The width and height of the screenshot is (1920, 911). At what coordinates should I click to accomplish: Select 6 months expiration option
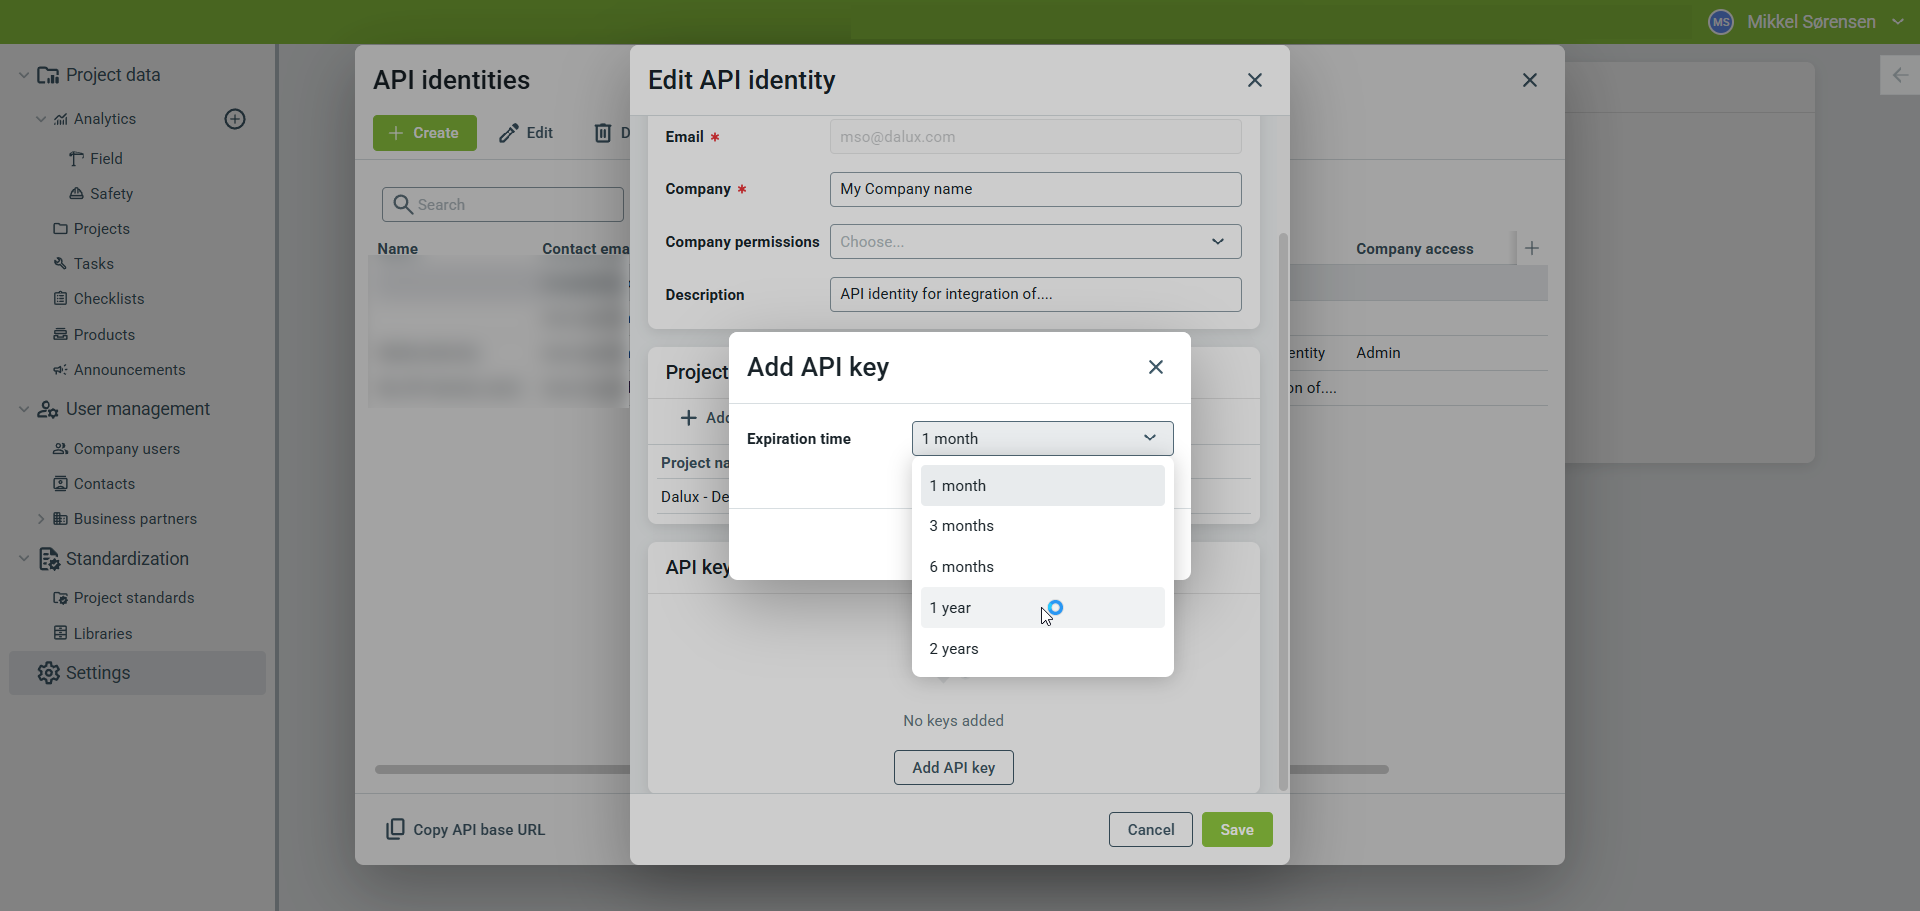1042,567
